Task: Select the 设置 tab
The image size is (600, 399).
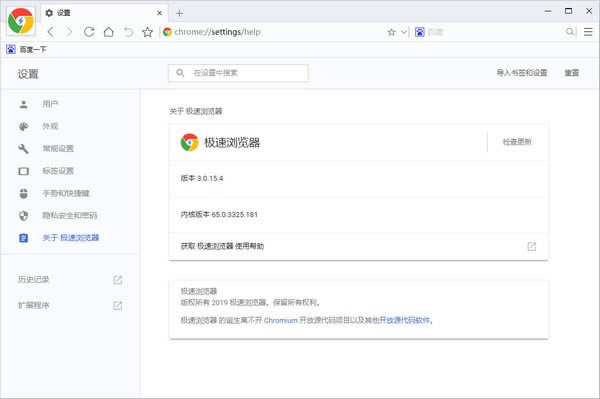Action: click(103, 13)
